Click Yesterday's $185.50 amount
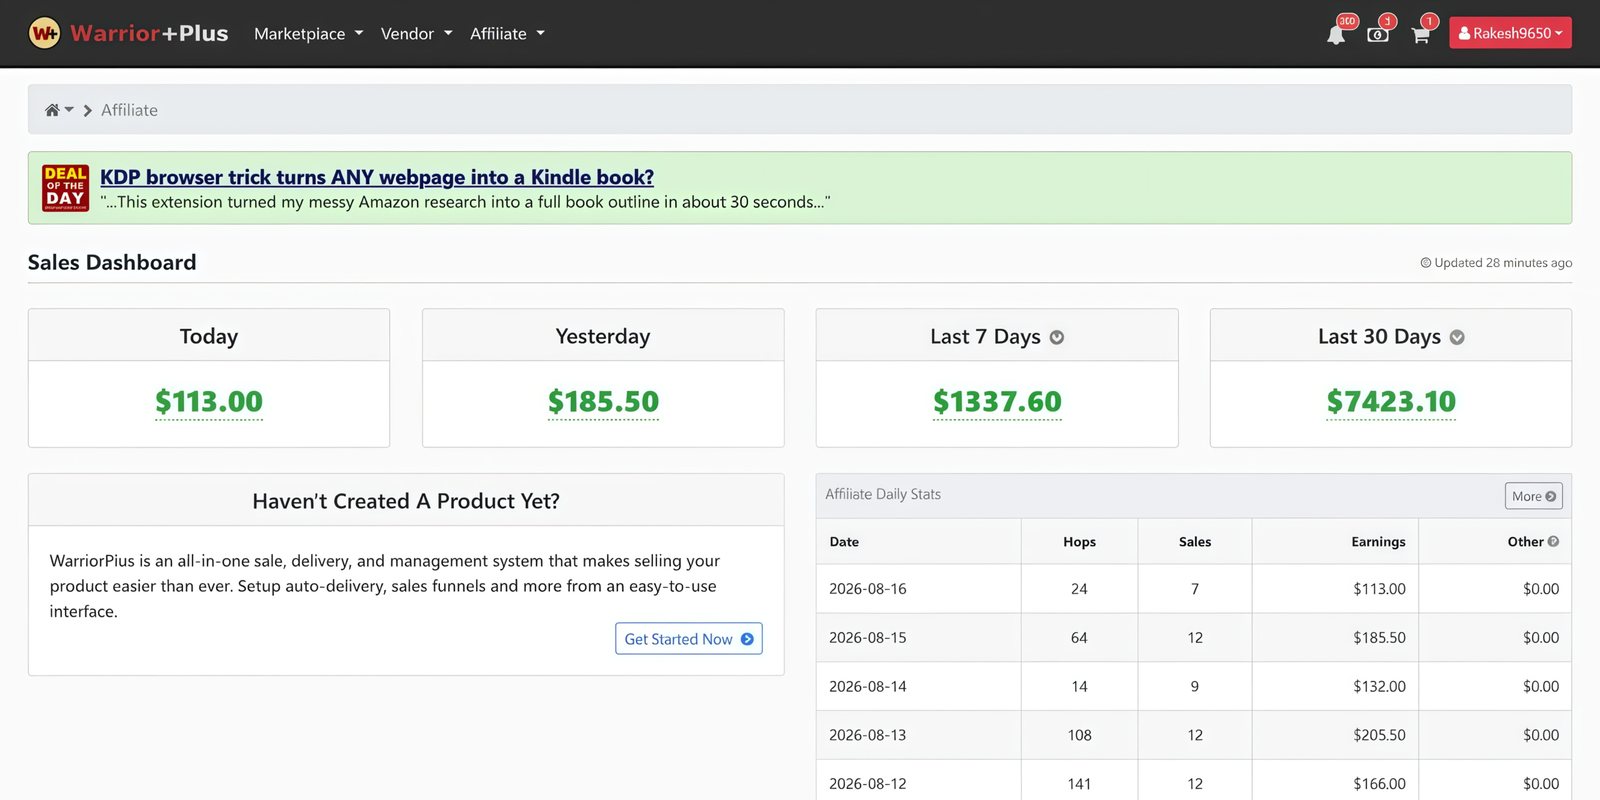The height and width of the screenshot is (800, 1600). click(603, 401)
